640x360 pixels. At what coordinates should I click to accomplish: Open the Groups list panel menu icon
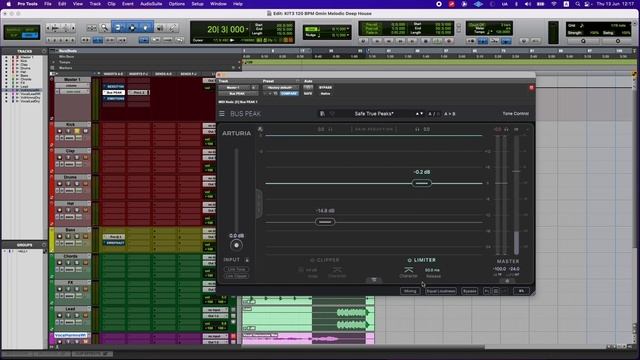tap(44, 245)
